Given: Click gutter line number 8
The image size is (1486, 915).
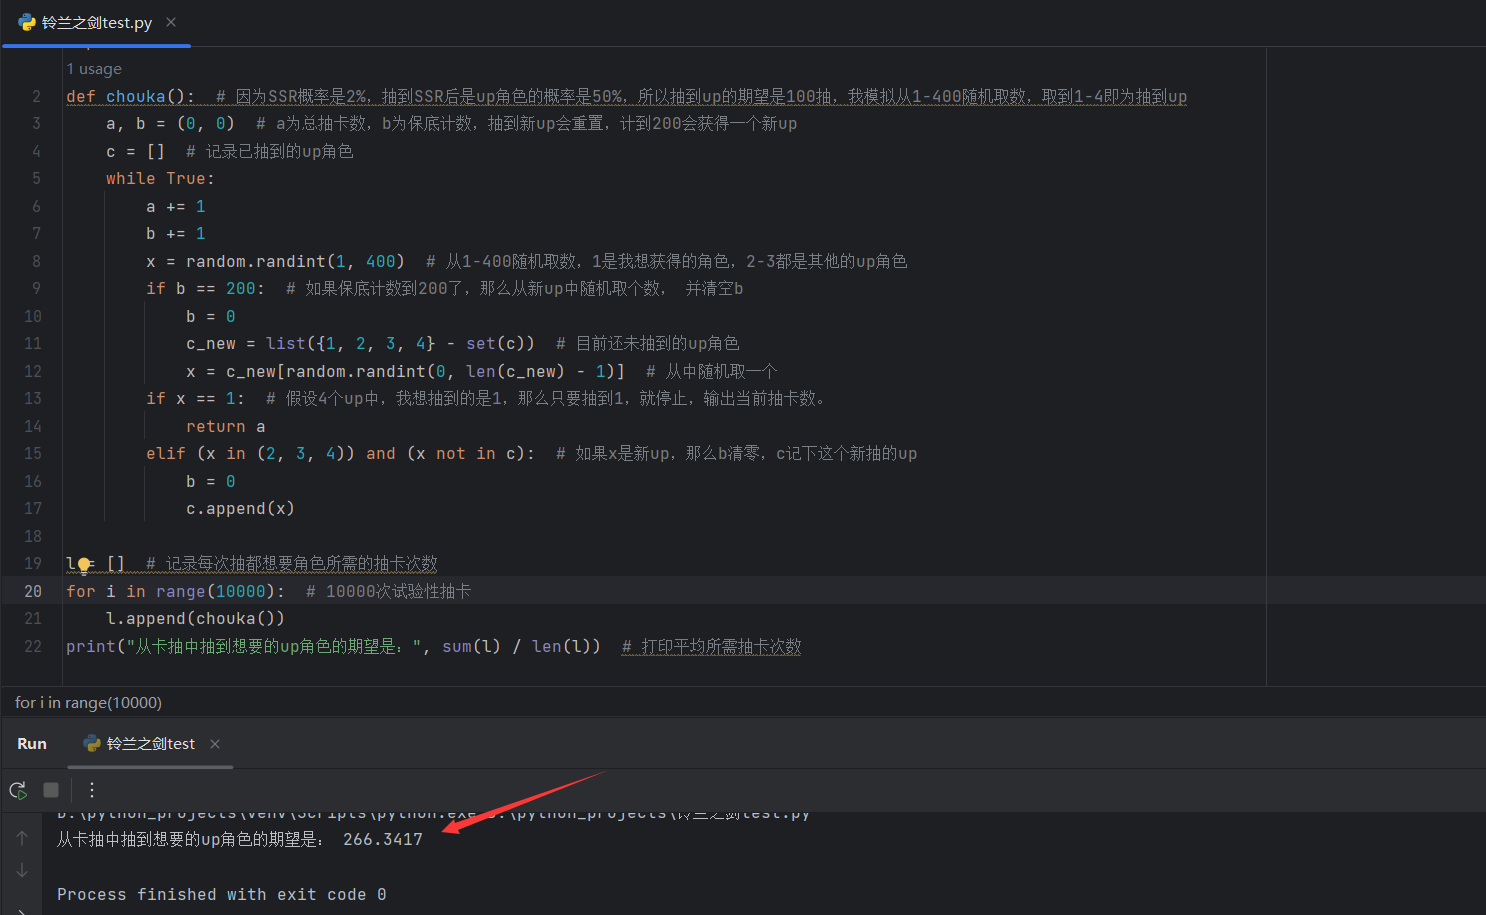Looking at the screenshot, I should coord(37,262).
